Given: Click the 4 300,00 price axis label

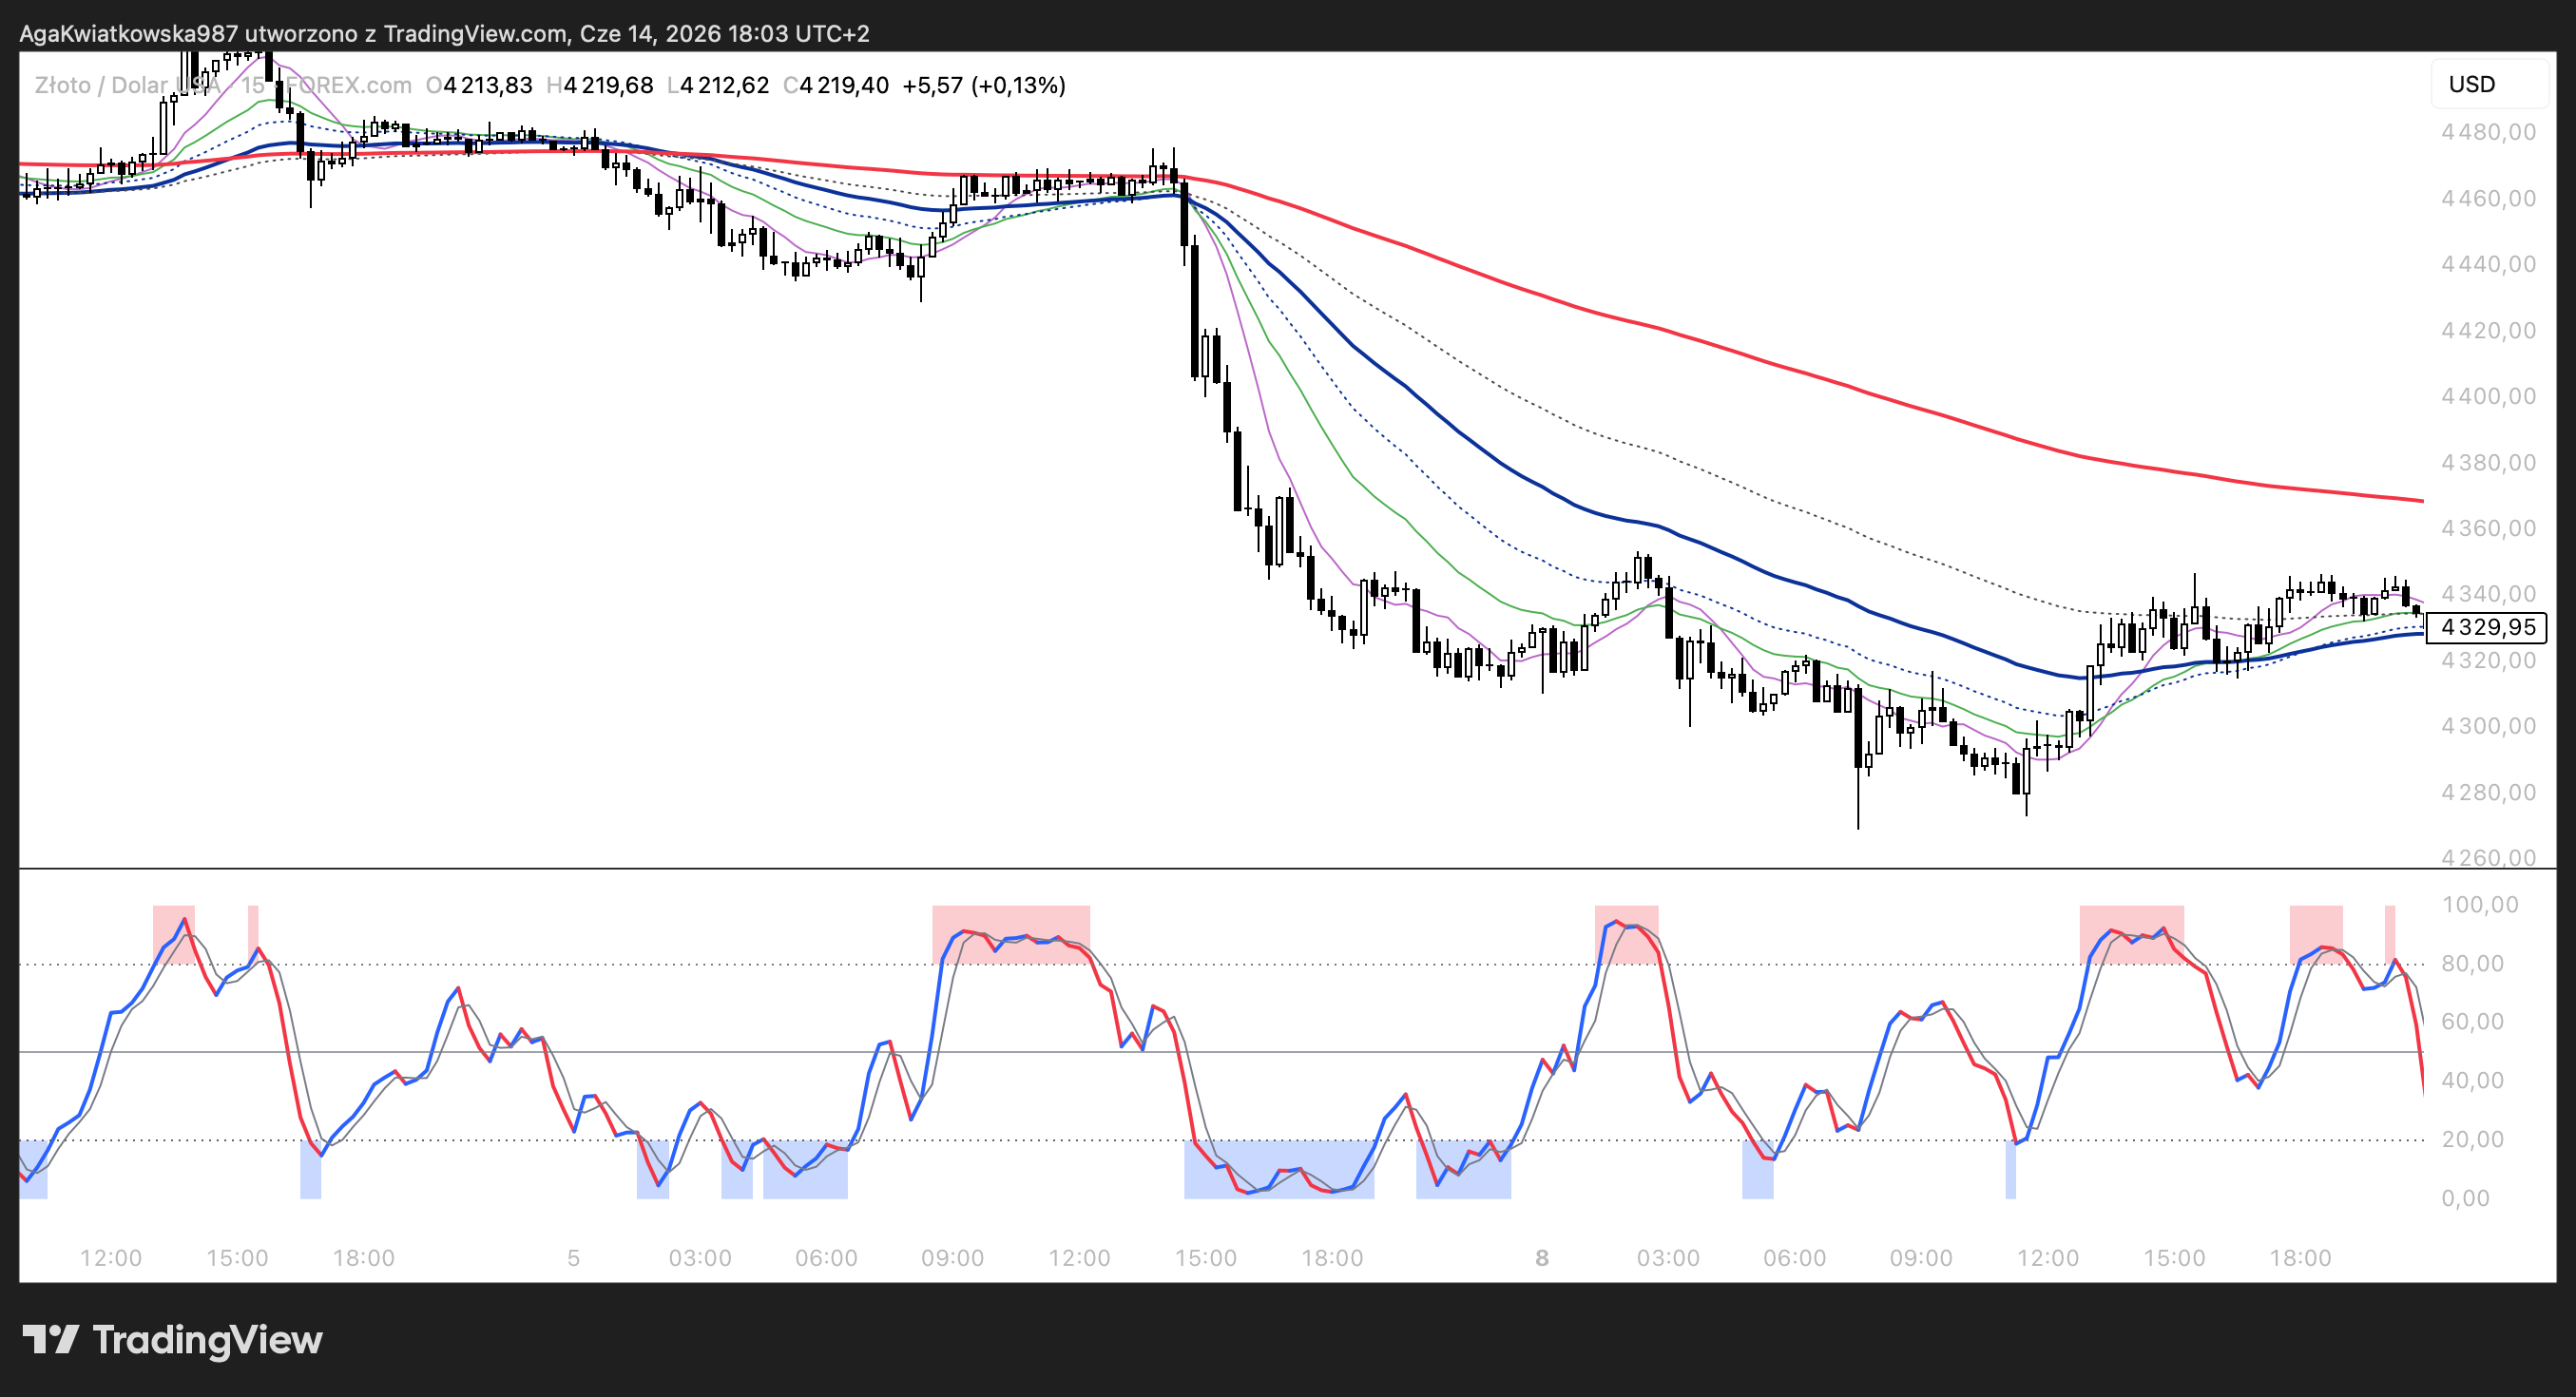Looking at the screenshot, I should tap(2488, 726).
